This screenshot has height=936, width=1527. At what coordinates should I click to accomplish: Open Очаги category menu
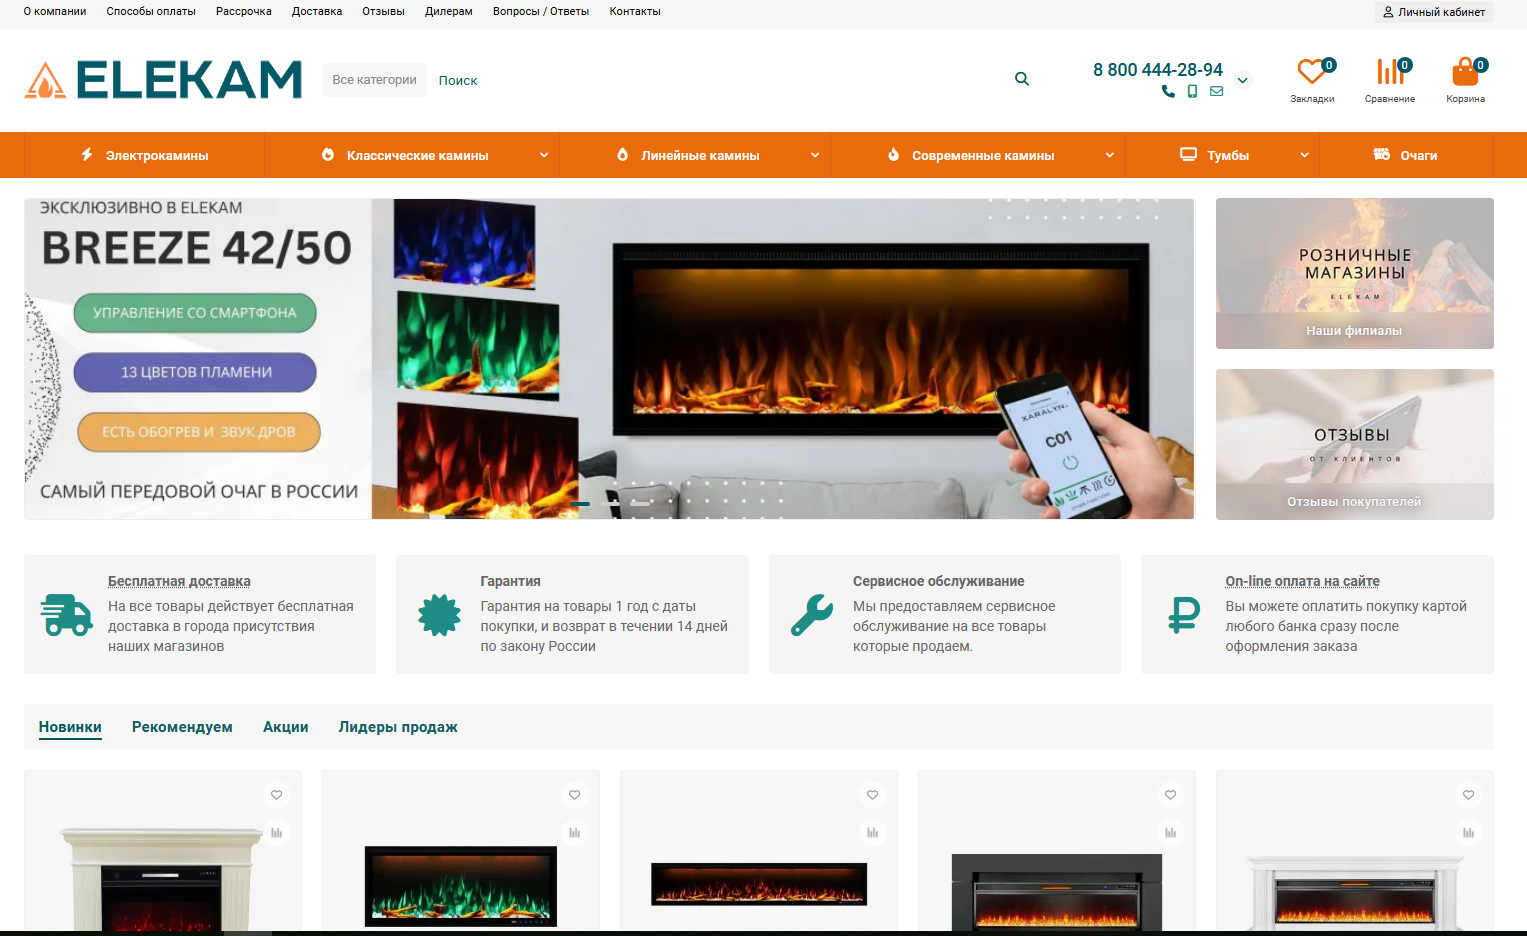[x=1406, y=155]
